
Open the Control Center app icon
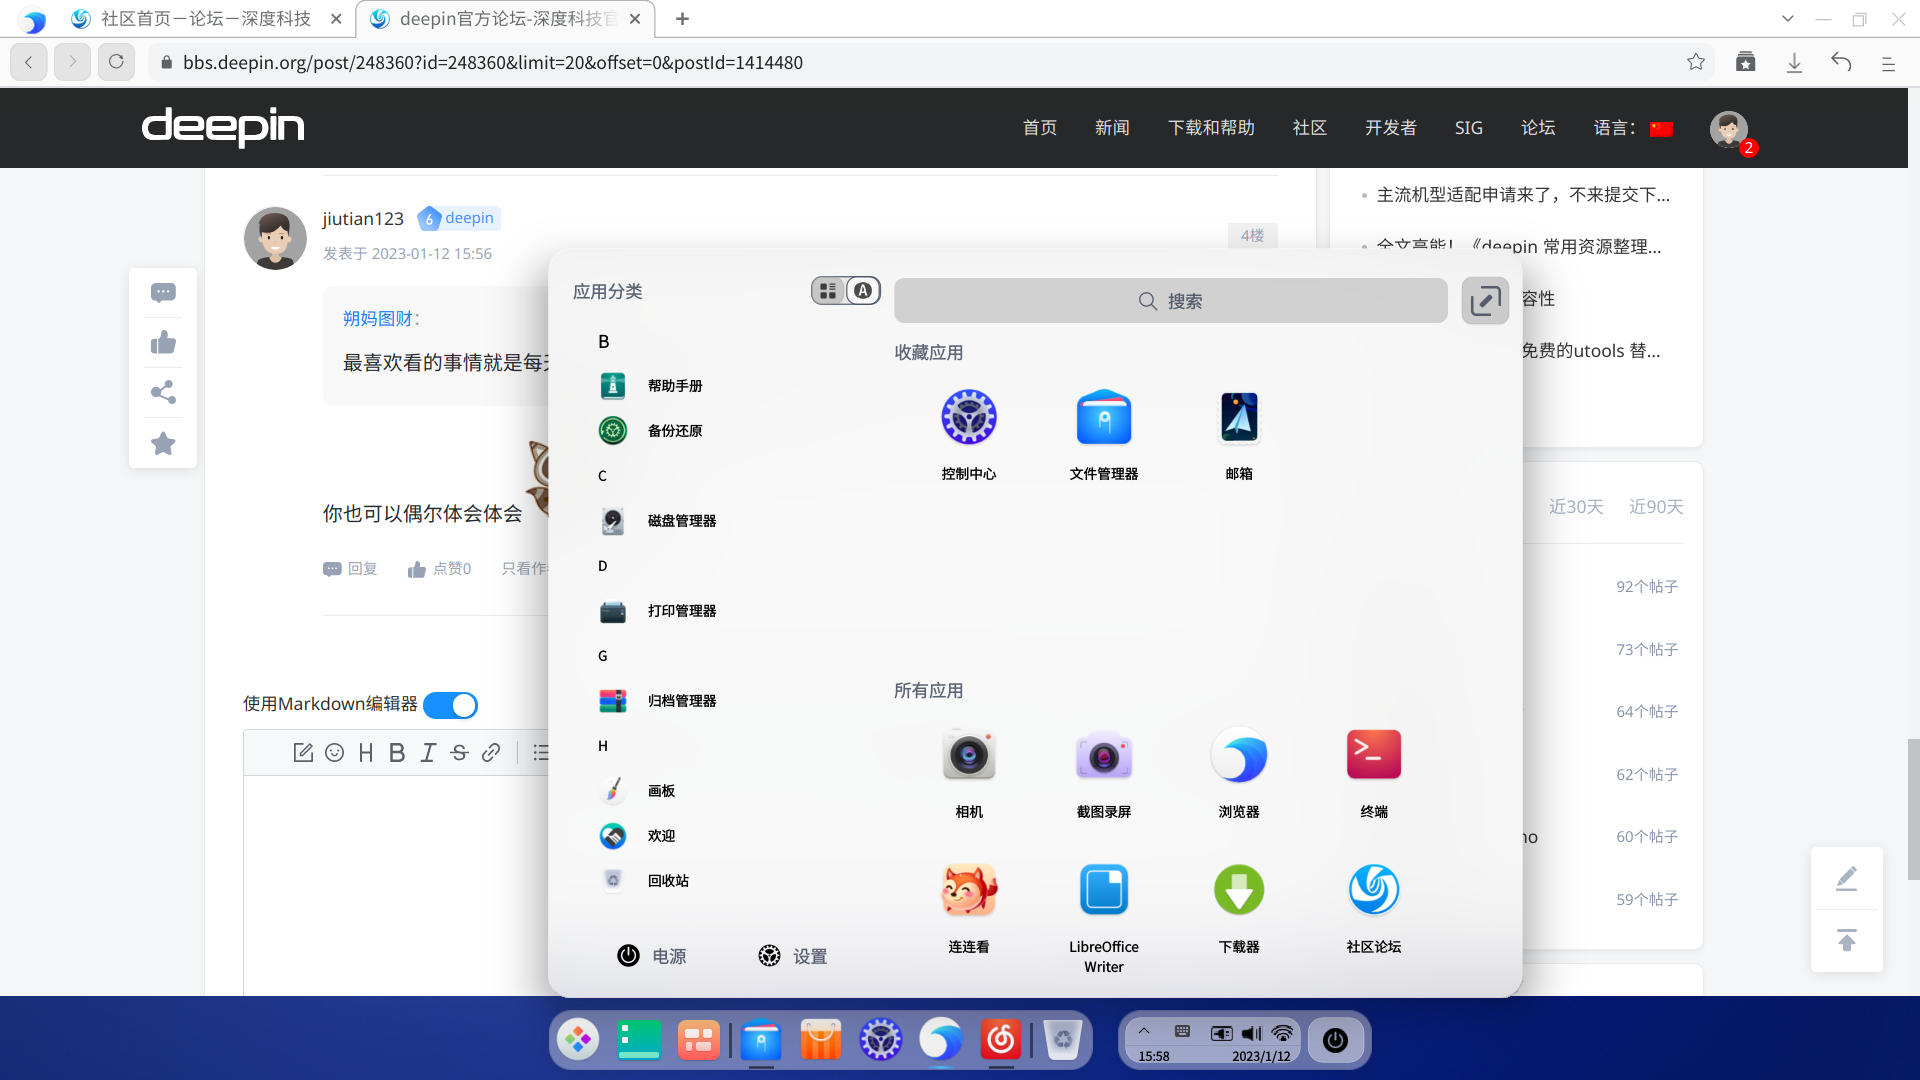point(968,418)
